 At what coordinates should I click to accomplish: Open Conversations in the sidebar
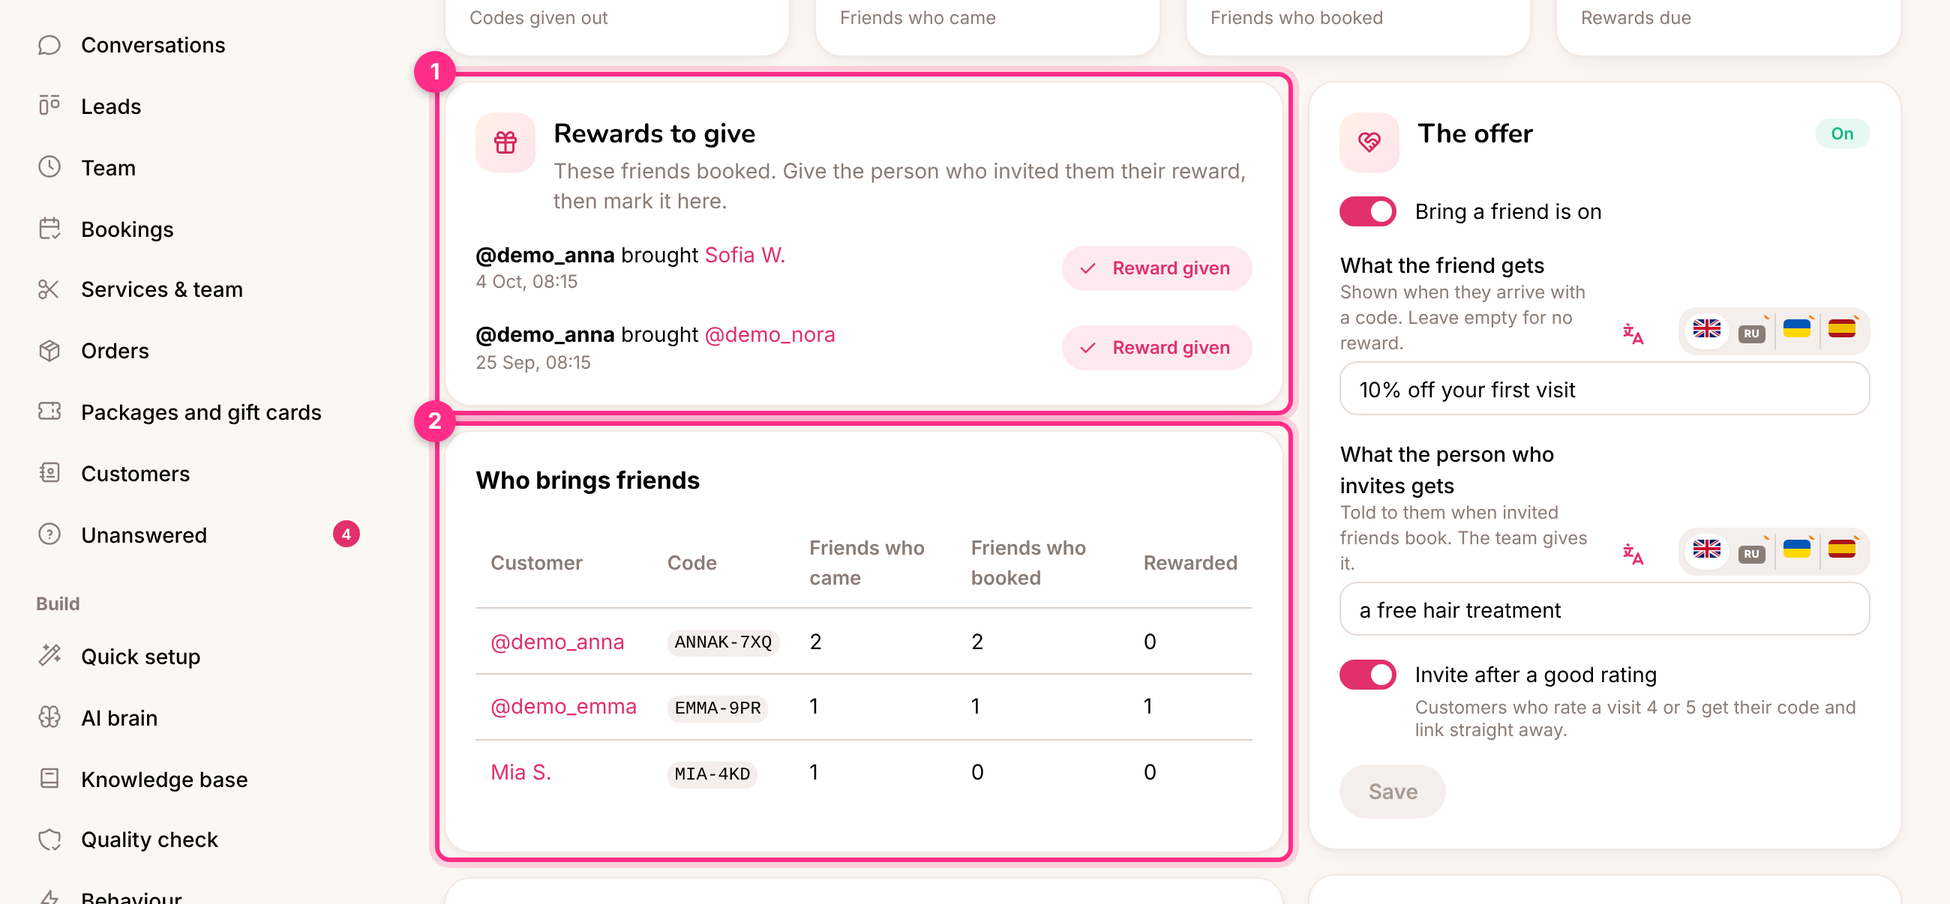click(153, 45)
